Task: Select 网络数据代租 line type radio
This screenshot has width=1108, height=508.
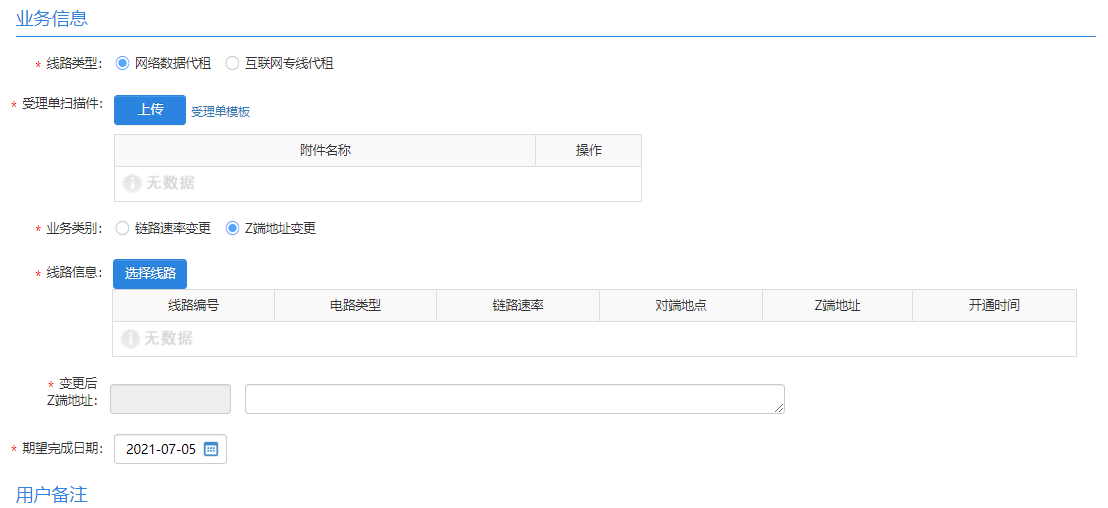Action: 122,64
